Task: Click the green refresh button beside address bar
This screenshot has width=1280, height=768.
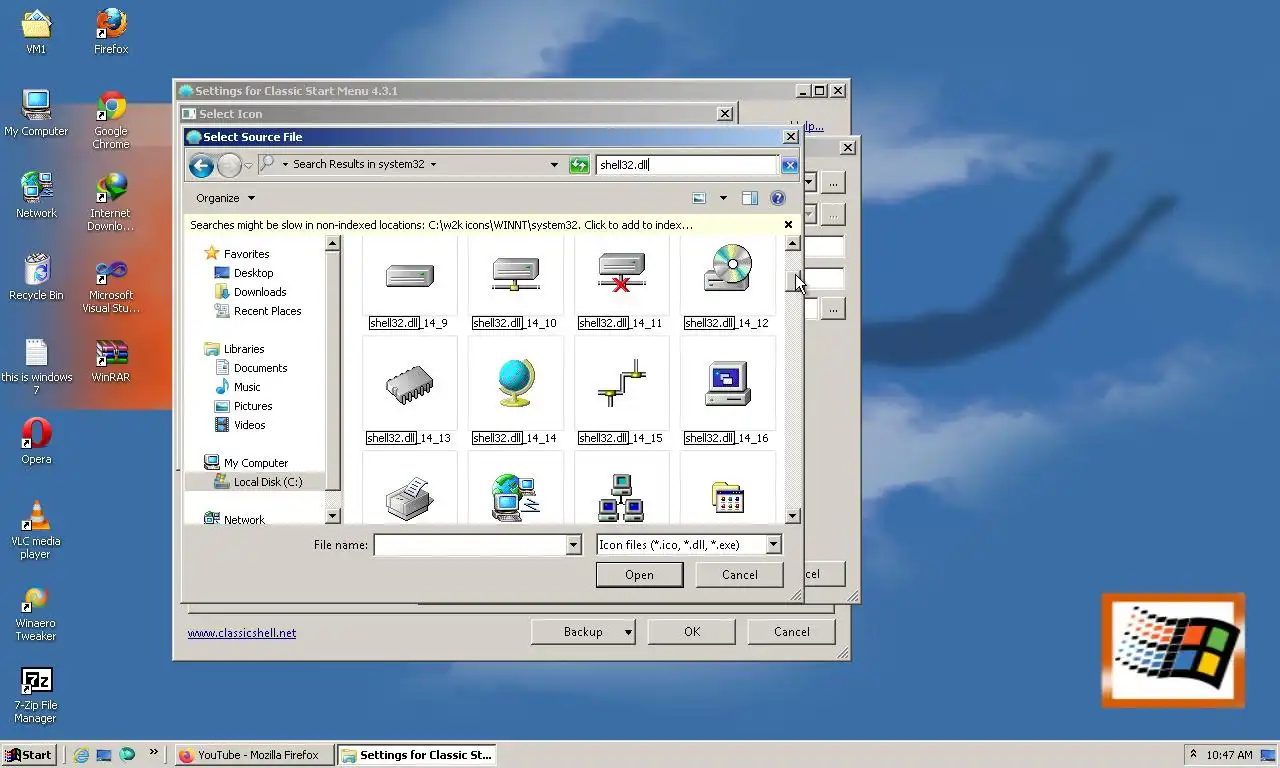Action: tap(579, 165)
